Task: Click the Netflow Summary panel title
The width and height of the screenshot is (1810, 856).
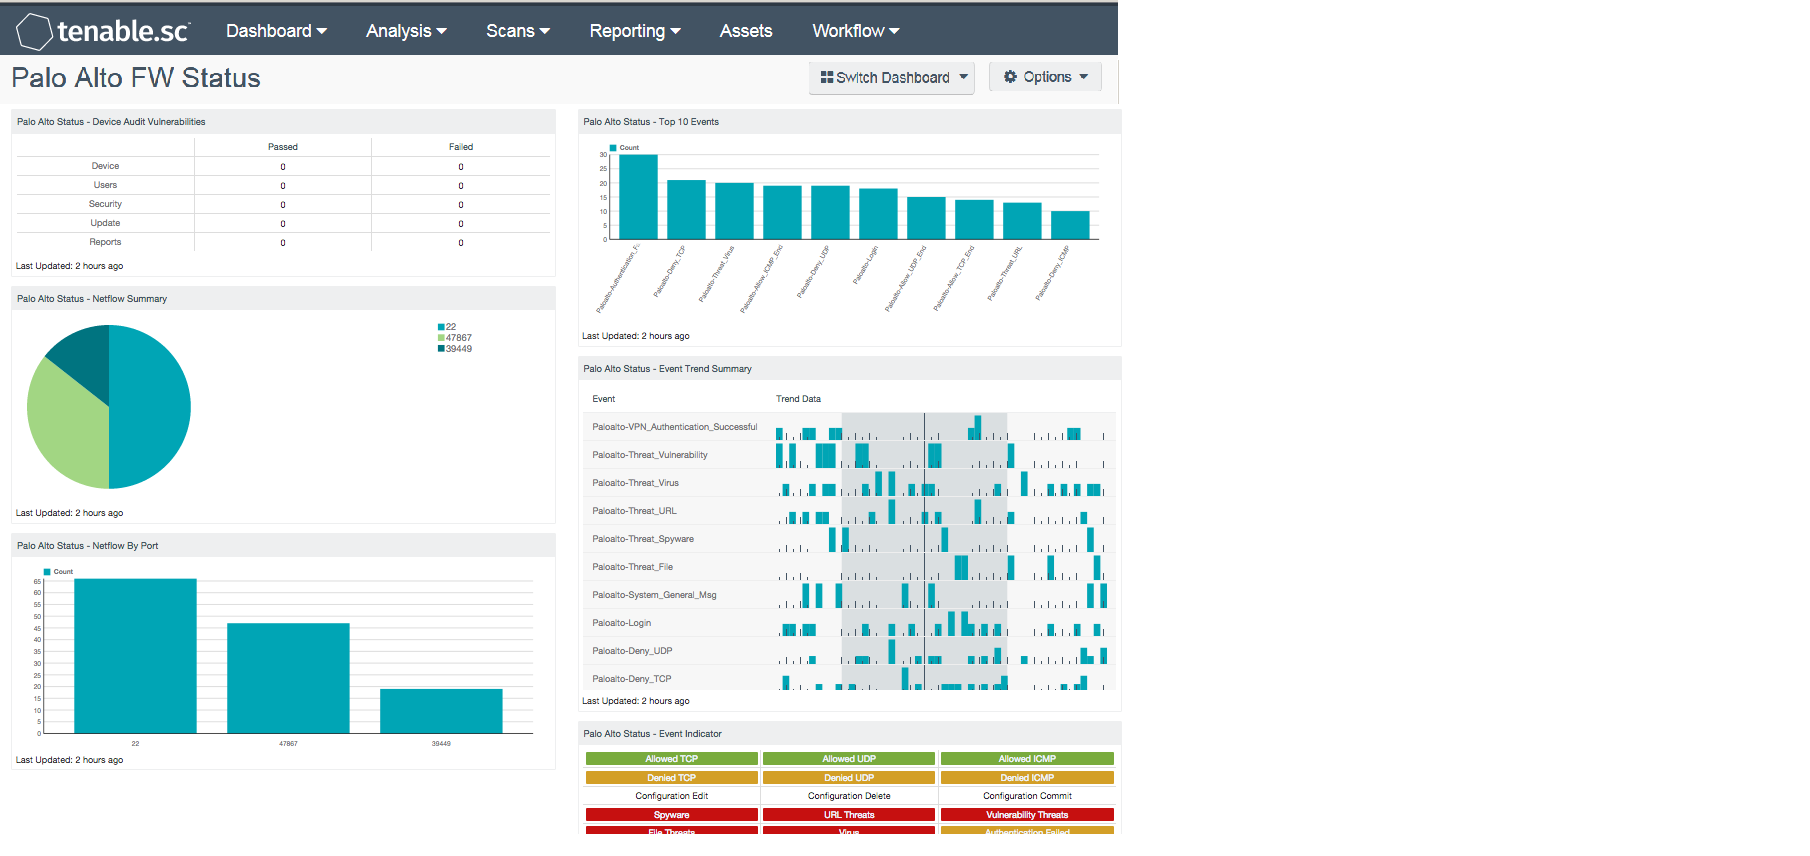Action: click(x=92, y=299)
